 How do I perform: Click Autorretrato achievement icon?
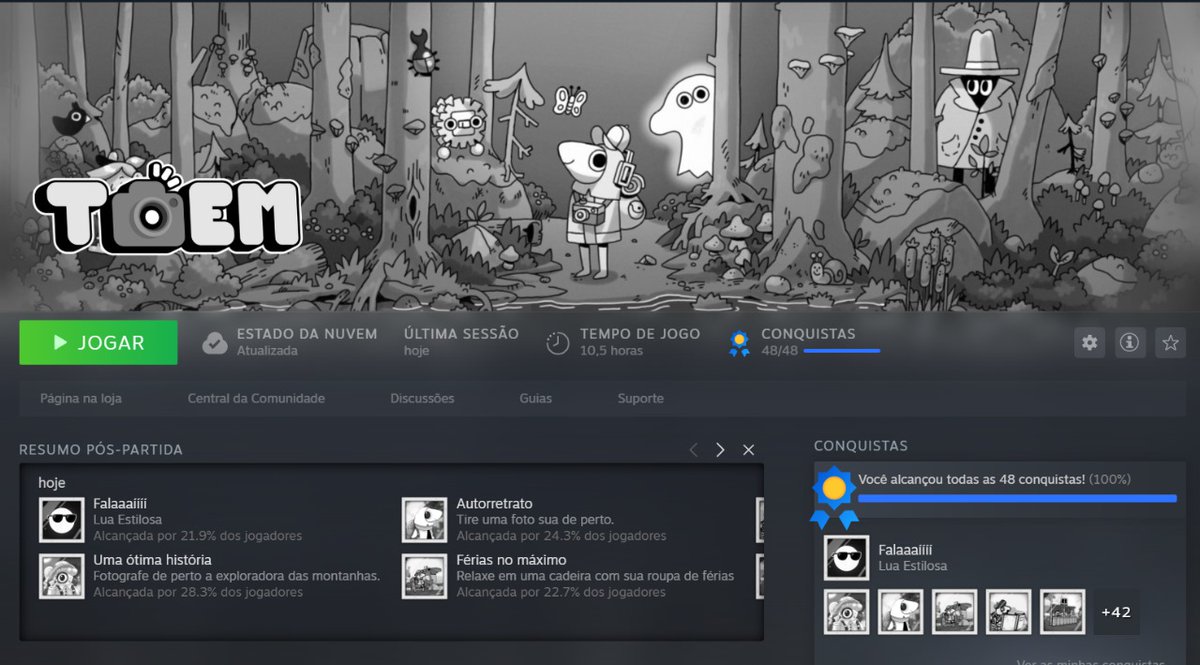coord(424,519)
